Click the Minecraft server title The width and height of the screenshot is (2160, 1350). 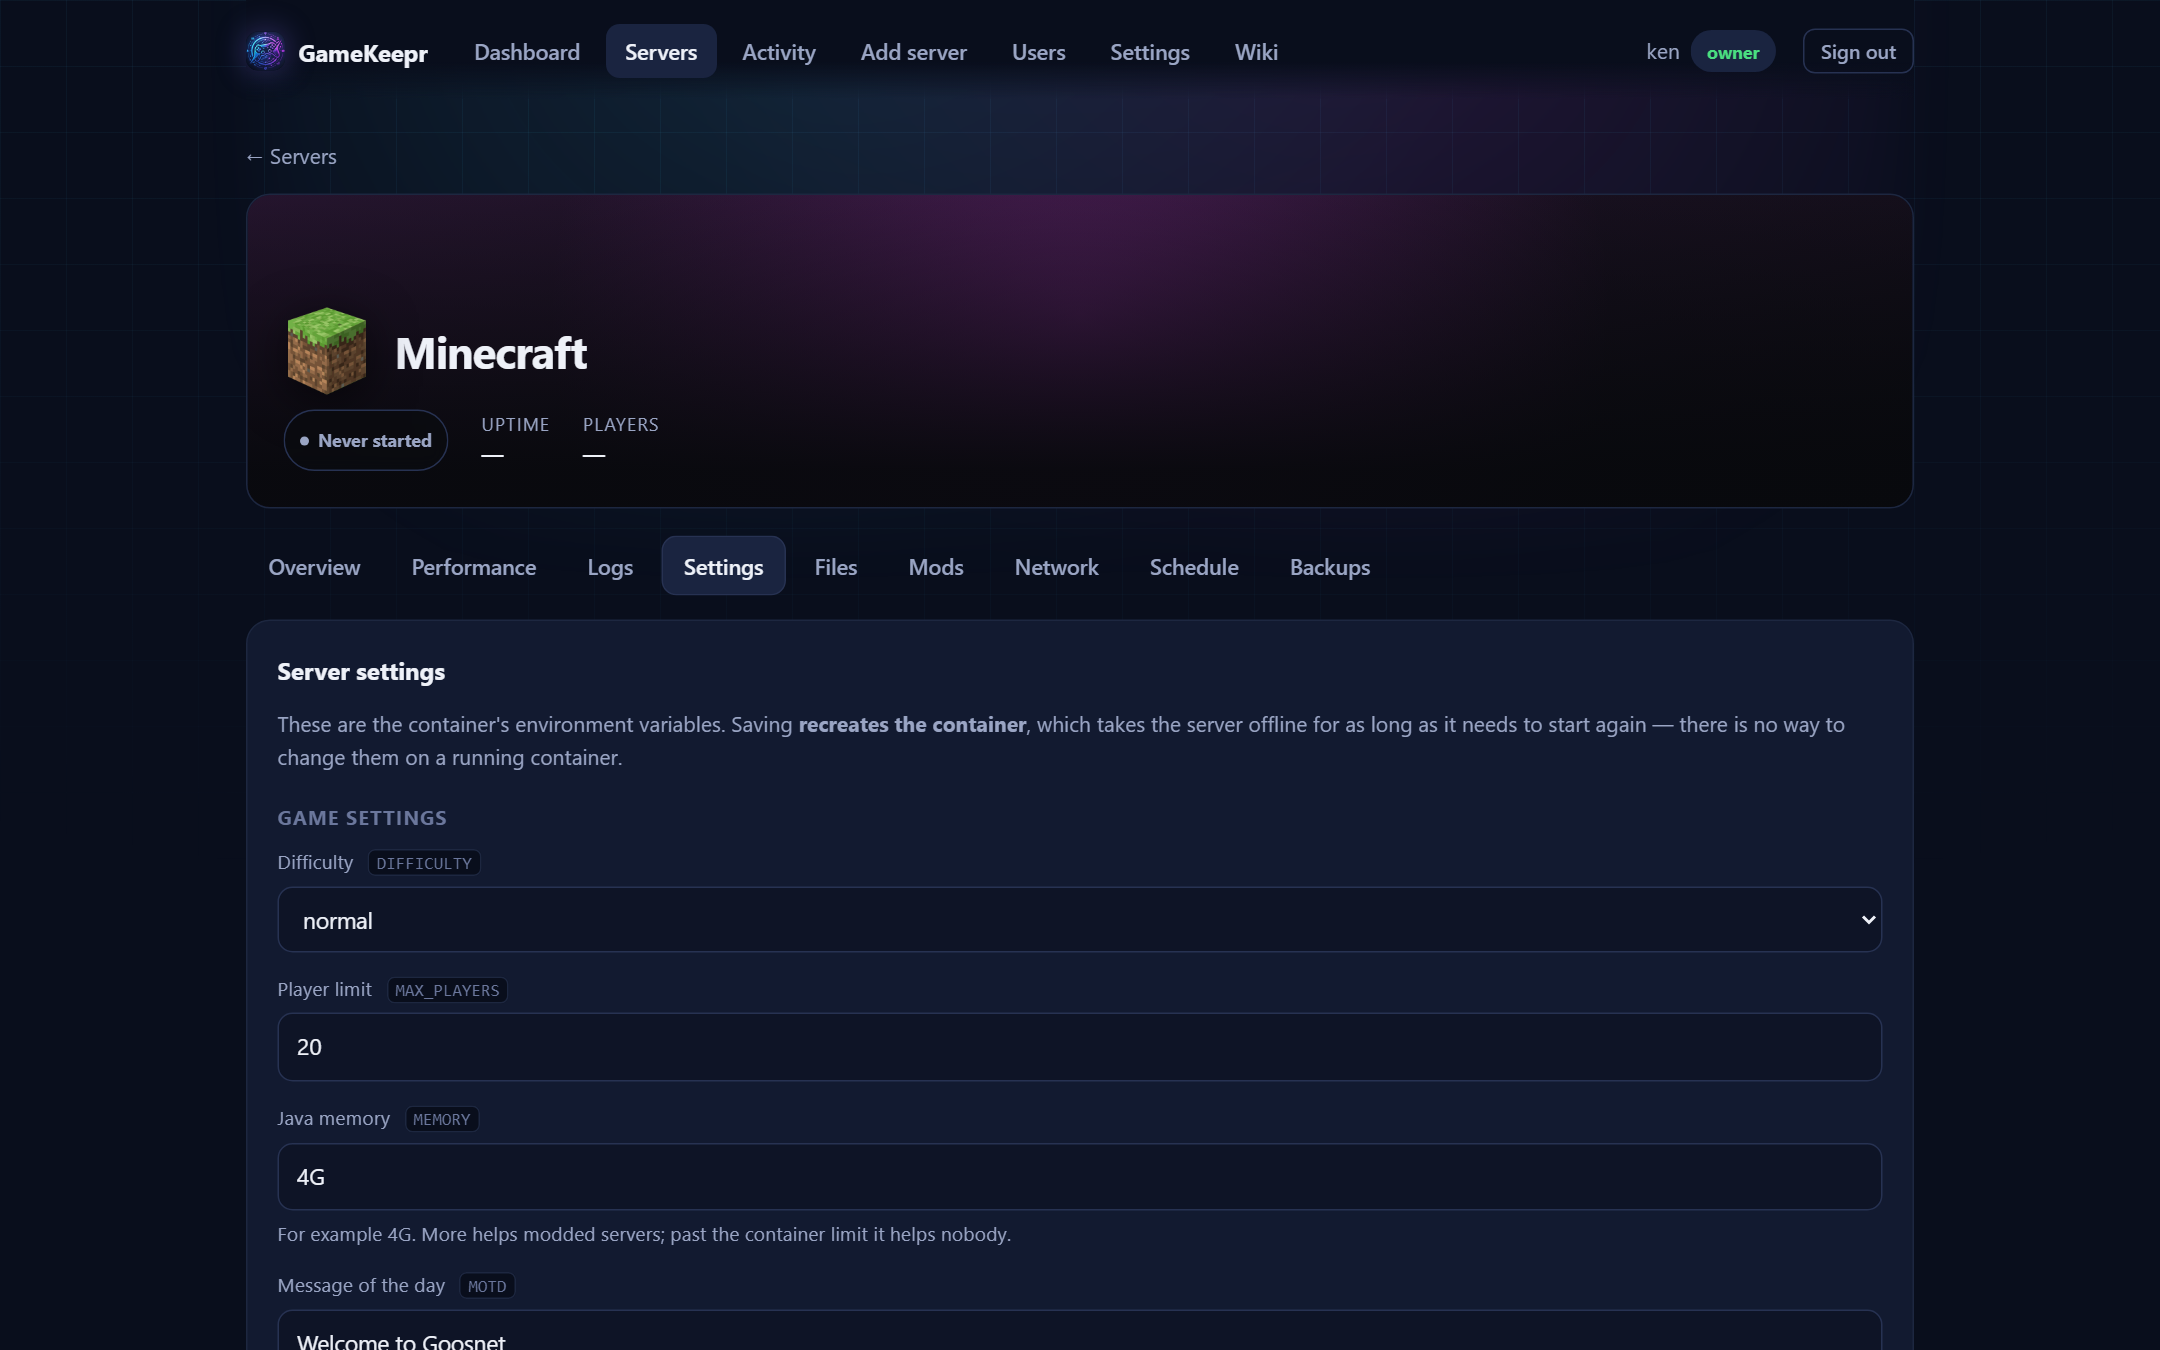click(x=491, y=353)
